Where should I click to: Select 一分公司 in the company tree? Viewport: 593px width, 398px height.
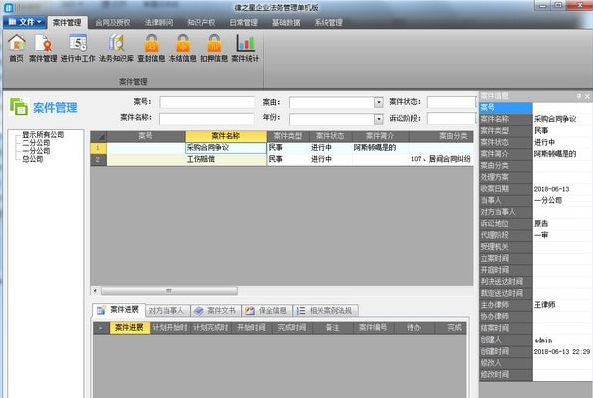point(36,151)
